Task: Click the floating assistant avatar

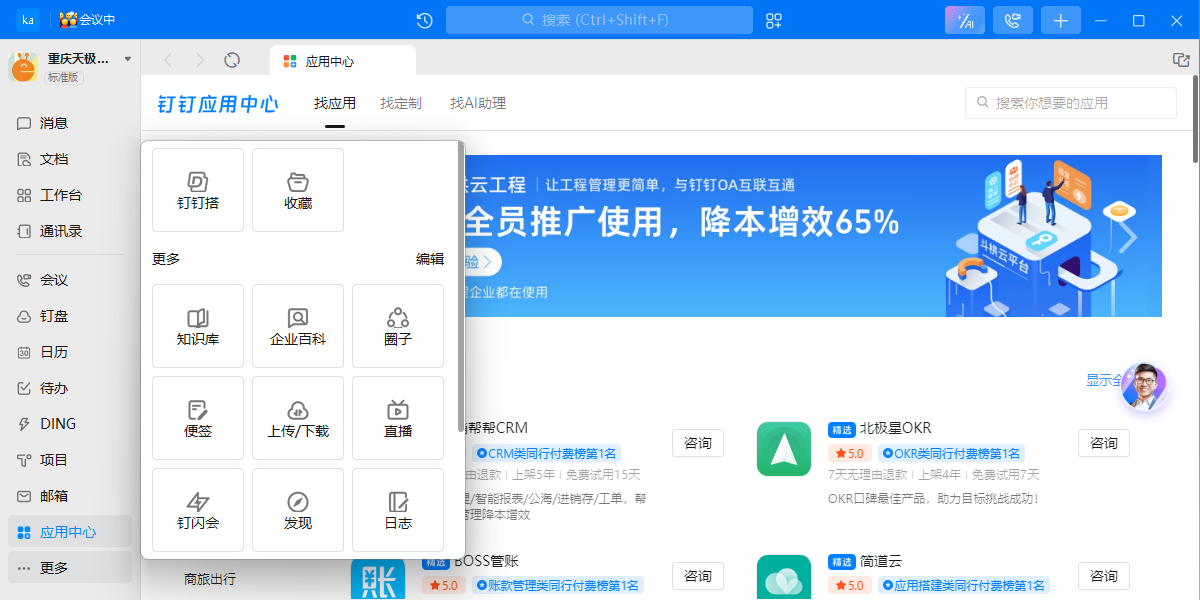Action: (x=1145, y=387)
